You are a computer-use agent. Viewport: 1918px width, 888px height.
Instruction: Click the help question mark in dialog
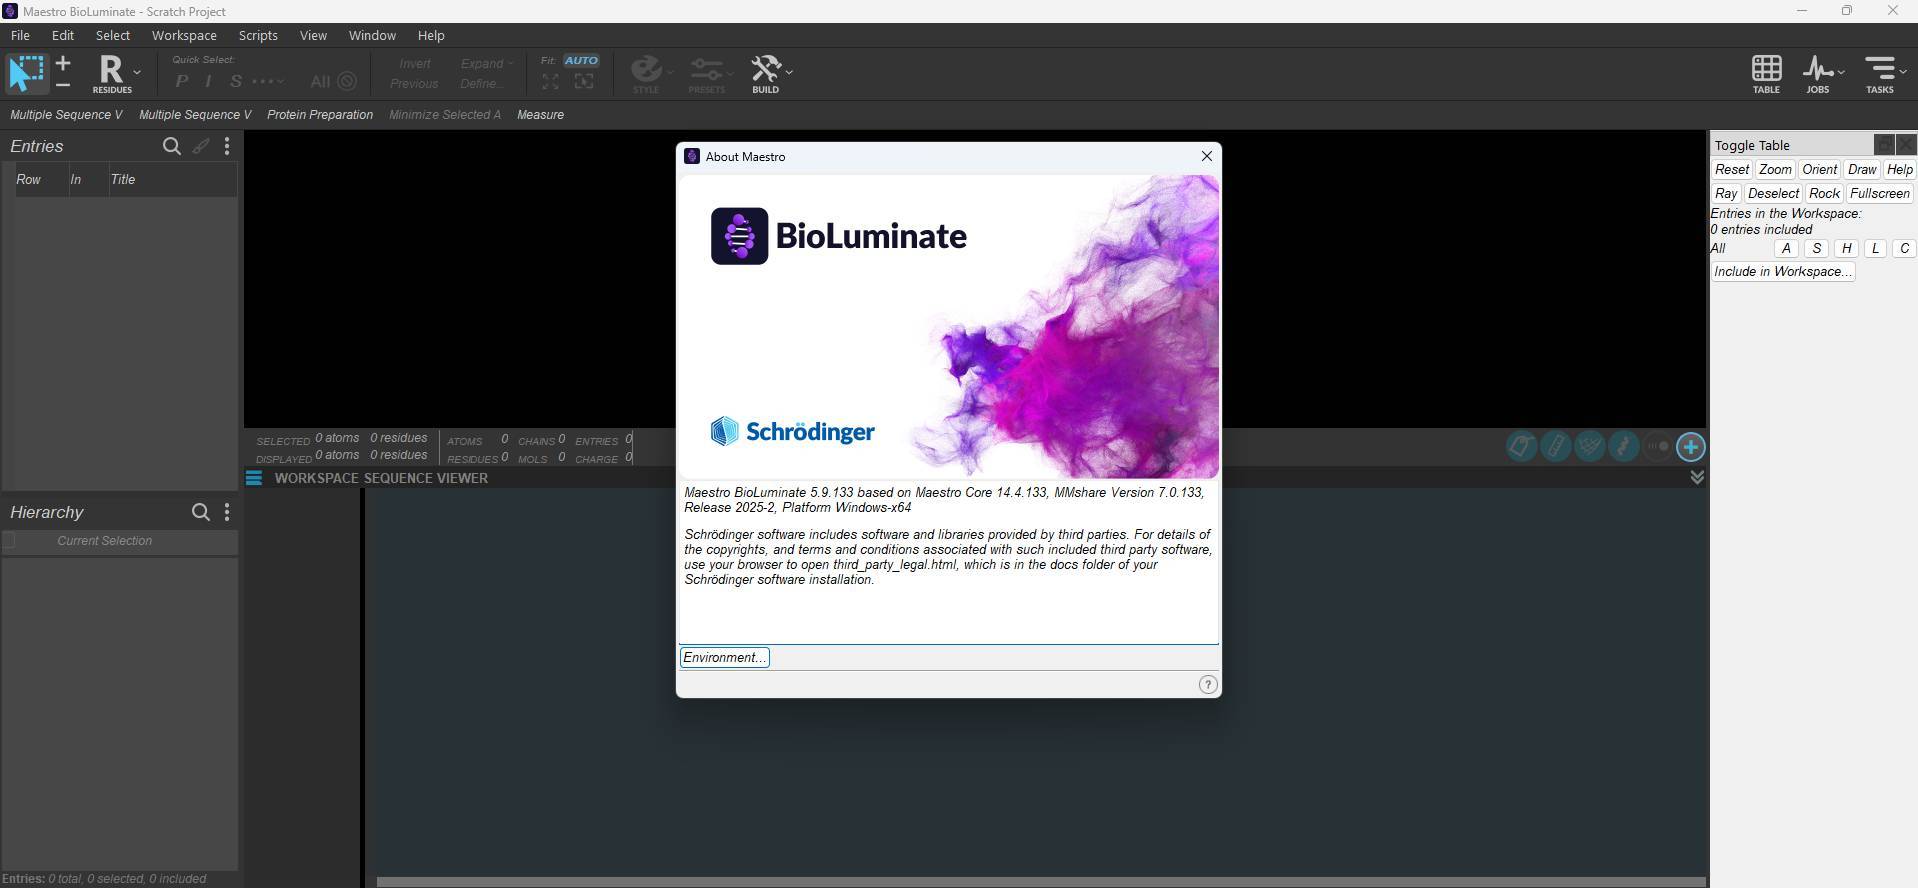(x=1207, y=685)
